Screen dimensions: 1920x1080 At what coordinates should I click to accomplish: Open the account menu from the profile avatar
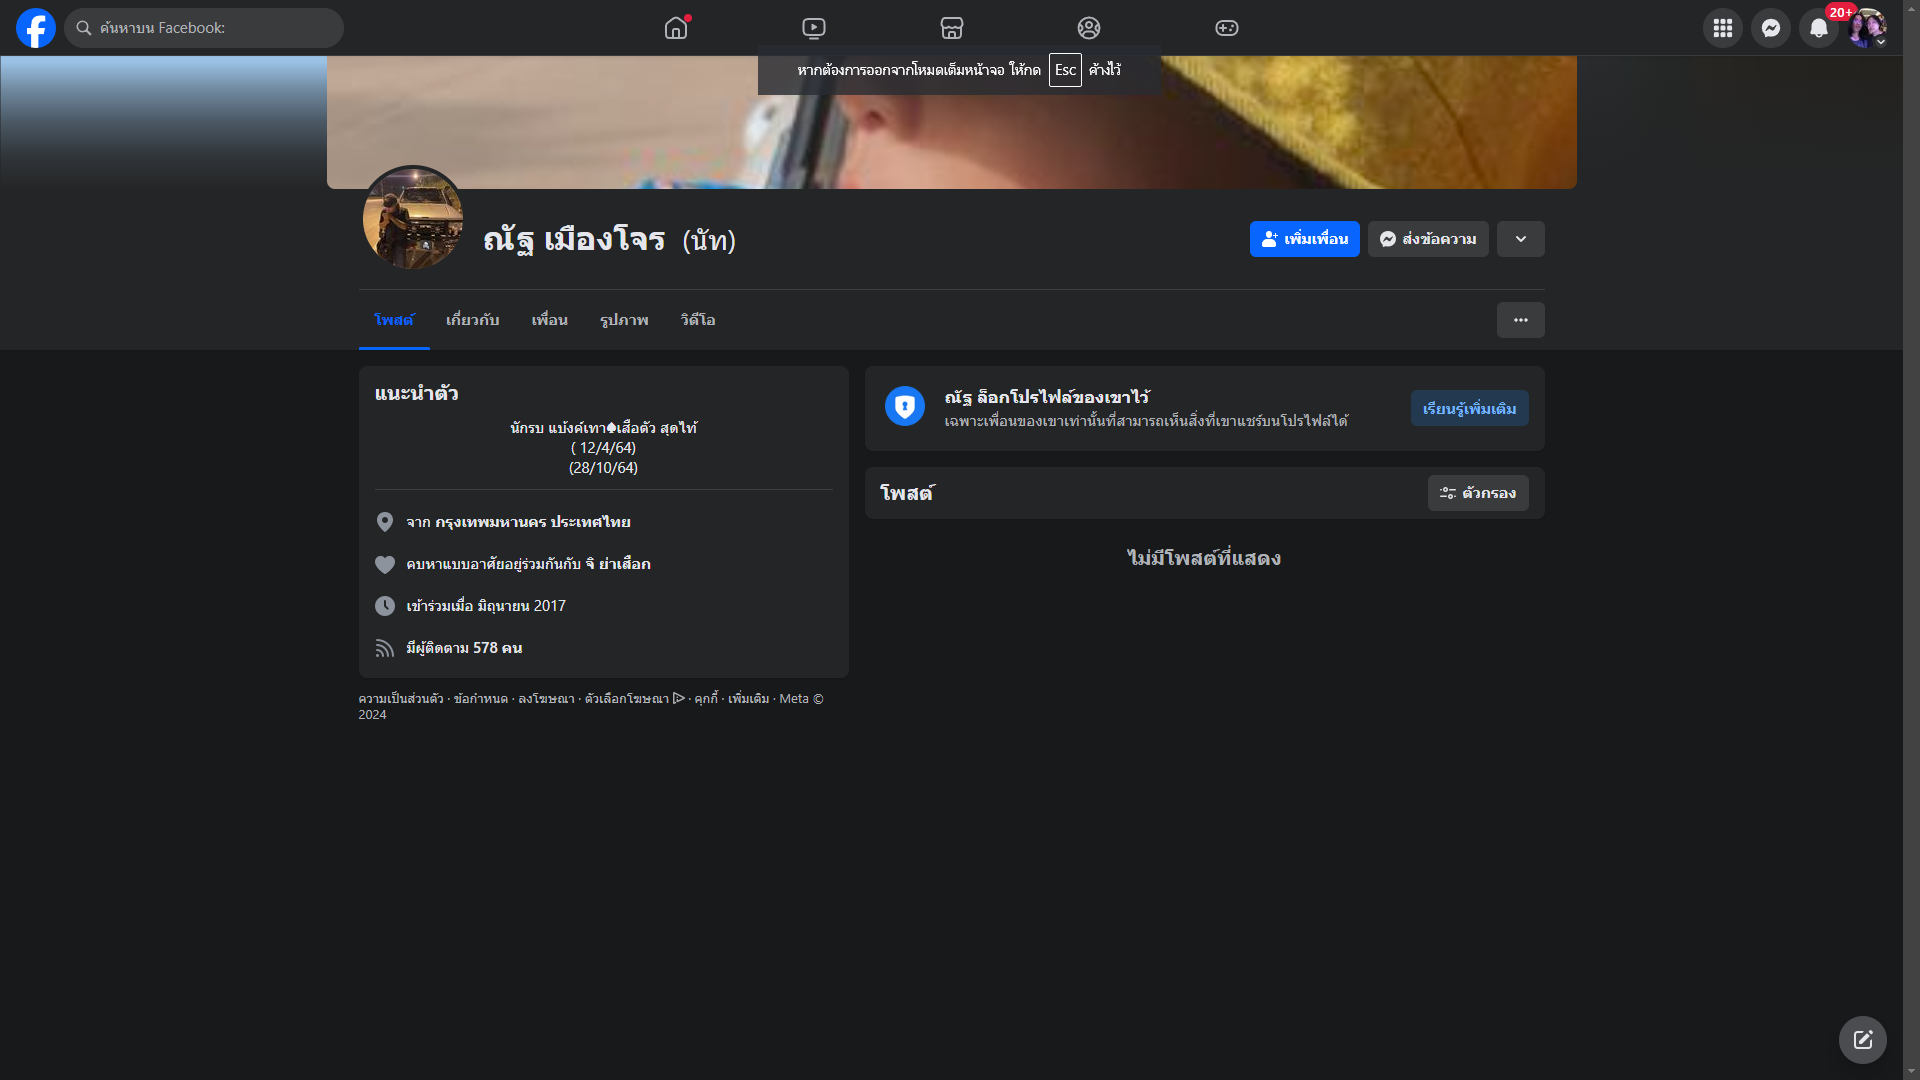(1866, 28)
